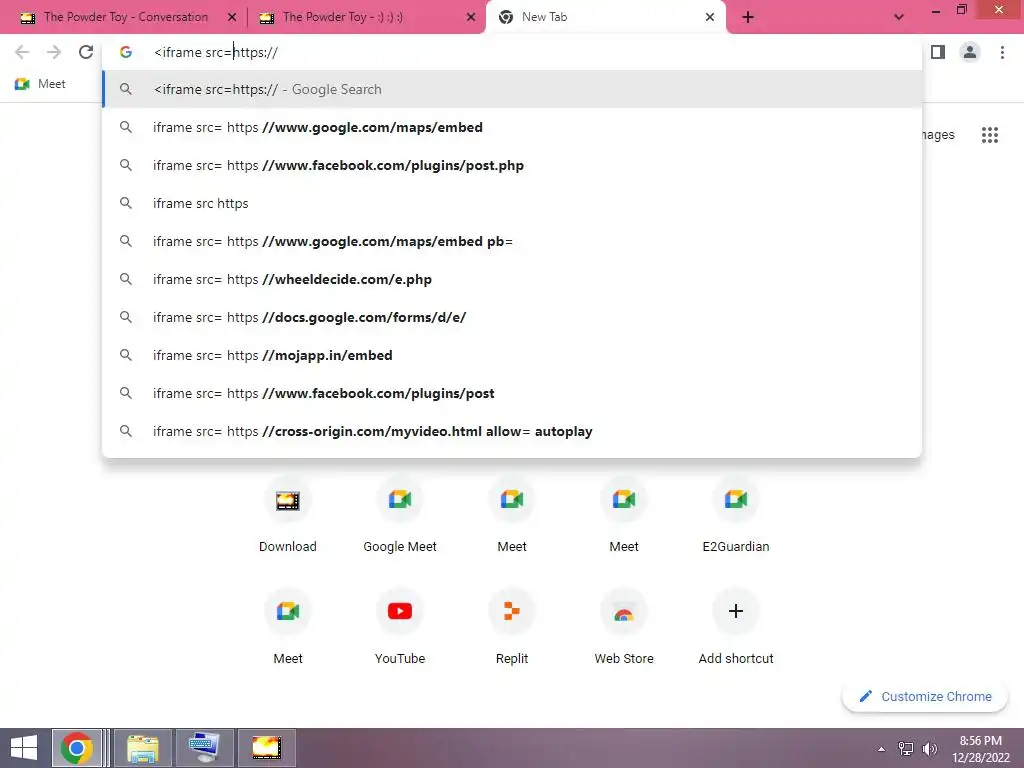Click the Chrome taskbar icon

(77, 748)
